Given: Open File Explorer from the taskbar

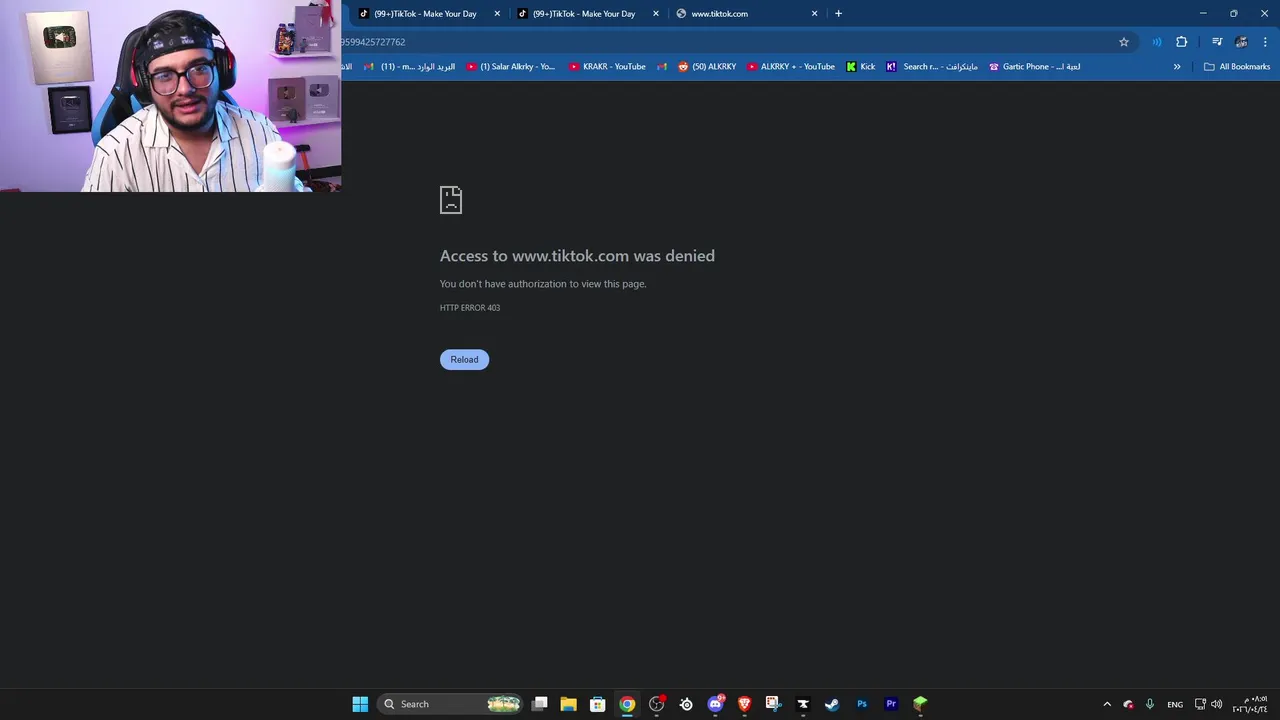Looking at the screenshot, I should (x=568, y=704).
